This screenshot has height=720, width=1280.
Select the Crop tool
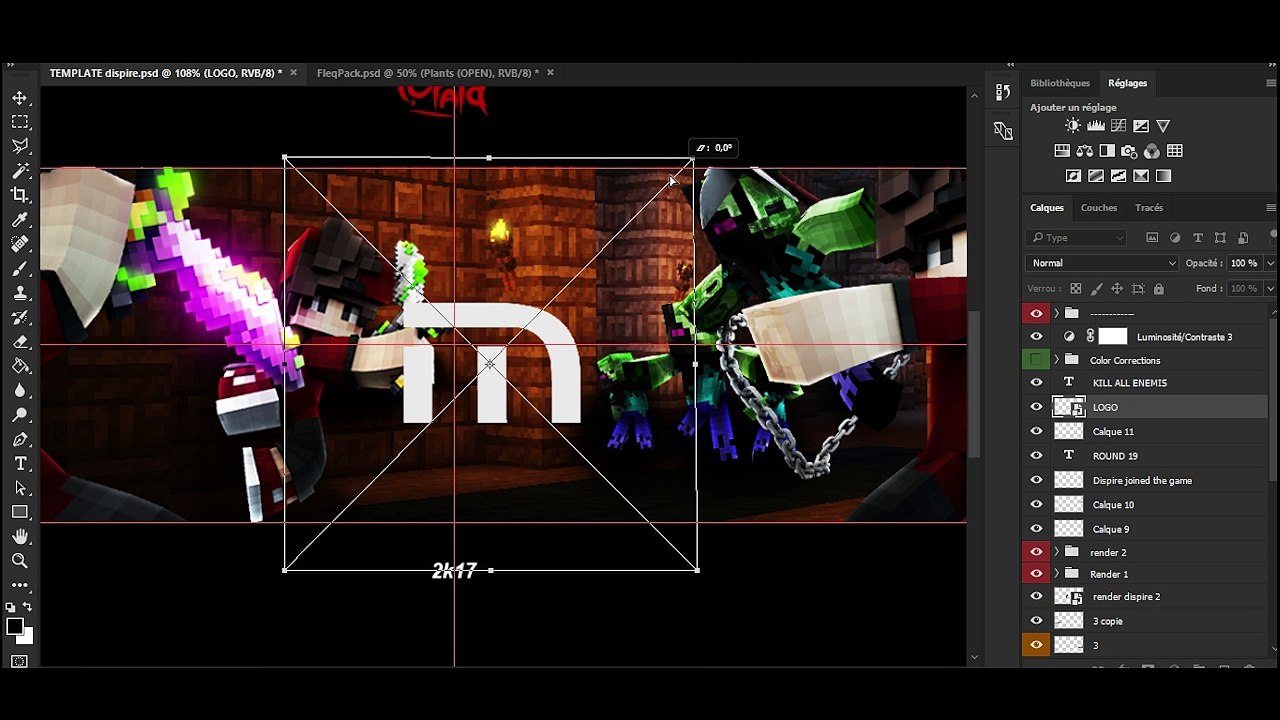20,195
